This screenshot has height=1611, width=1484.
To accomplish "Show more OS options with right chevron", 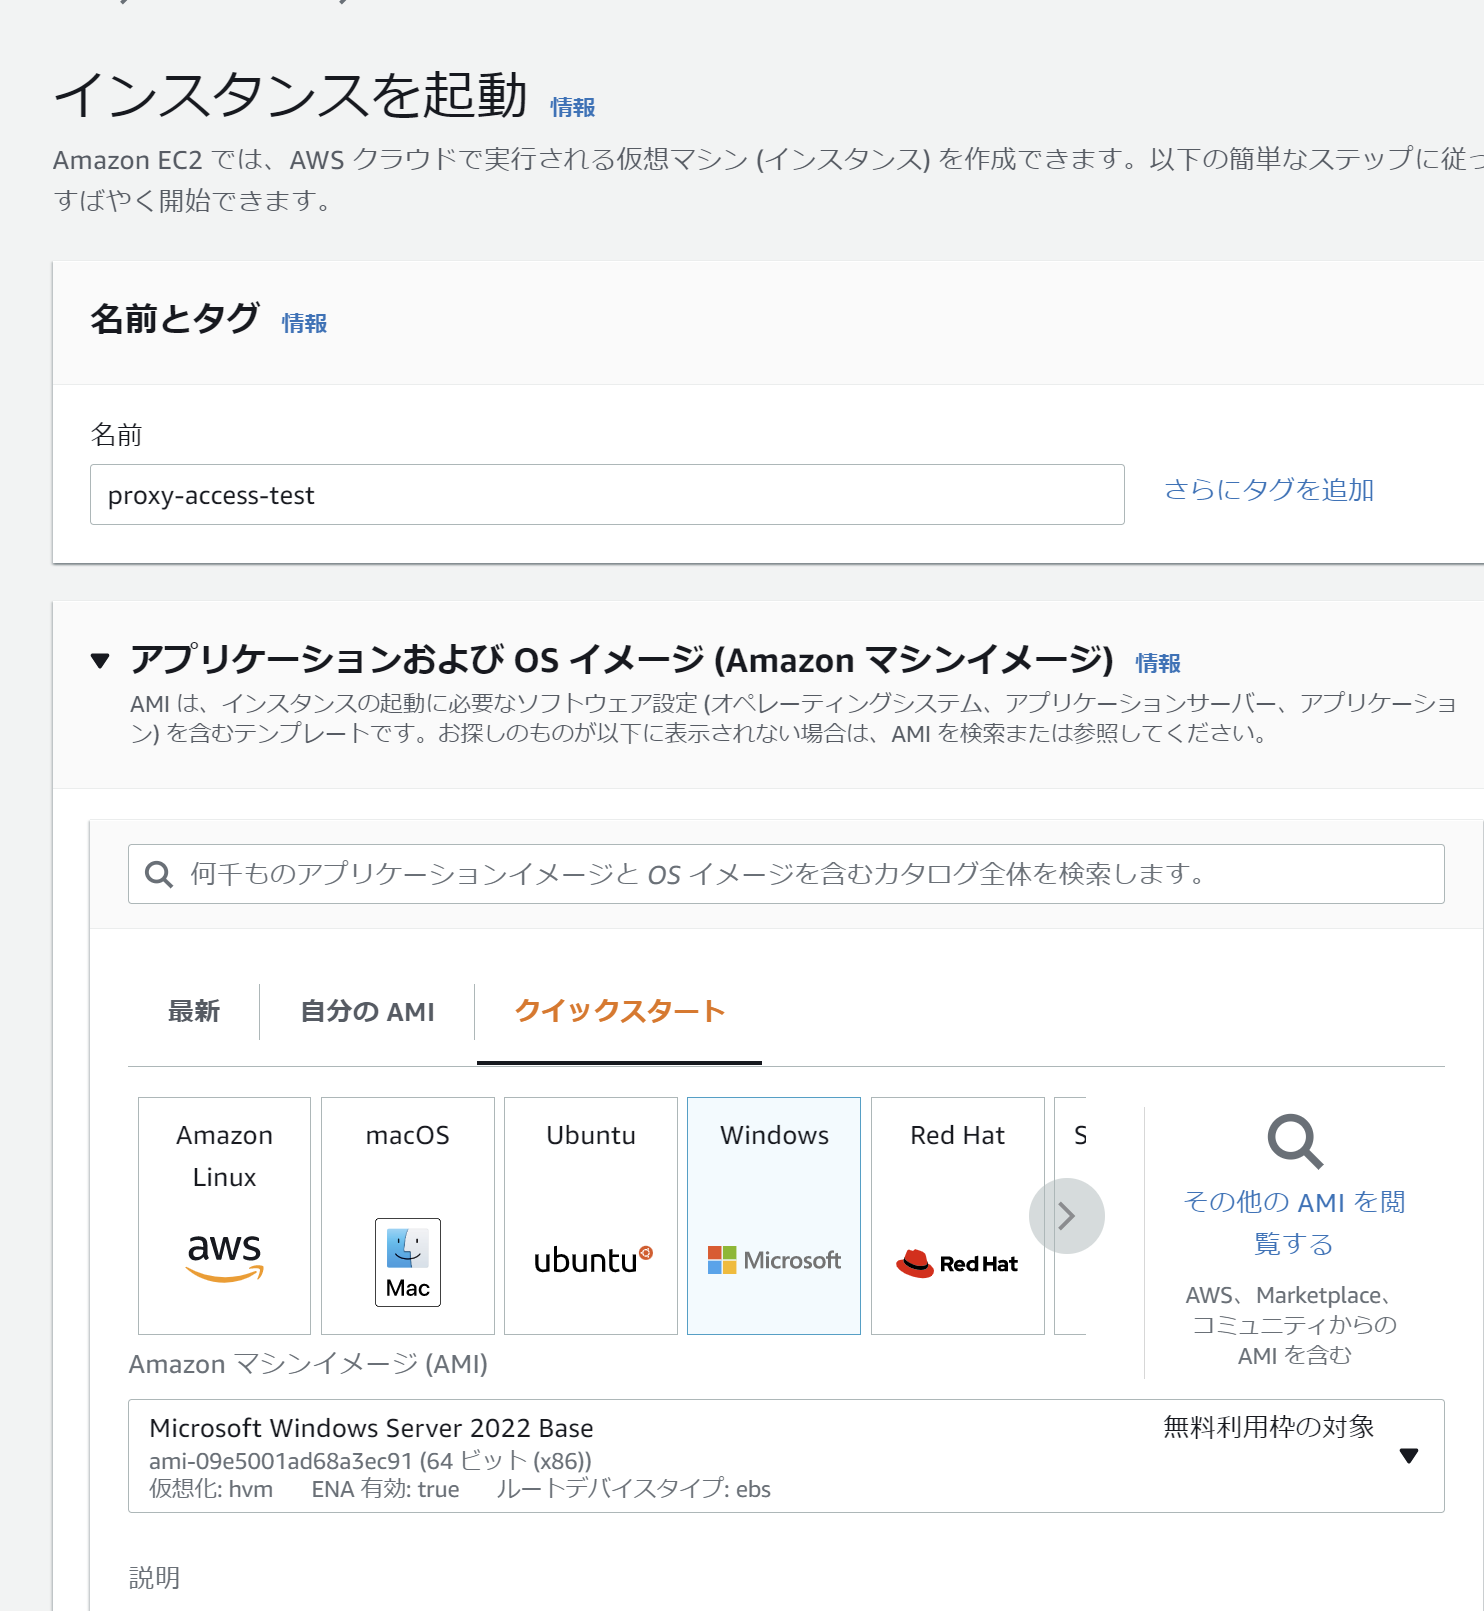I will click(x=1067, y=1216).
